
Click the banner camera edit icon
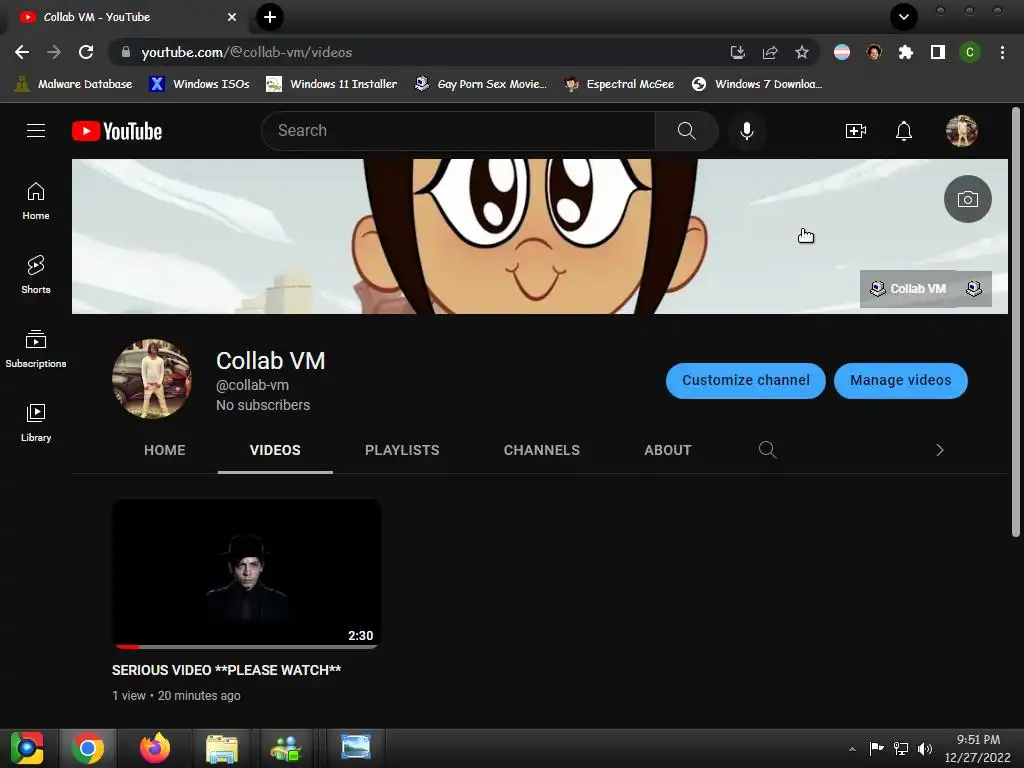pos(967,199)
